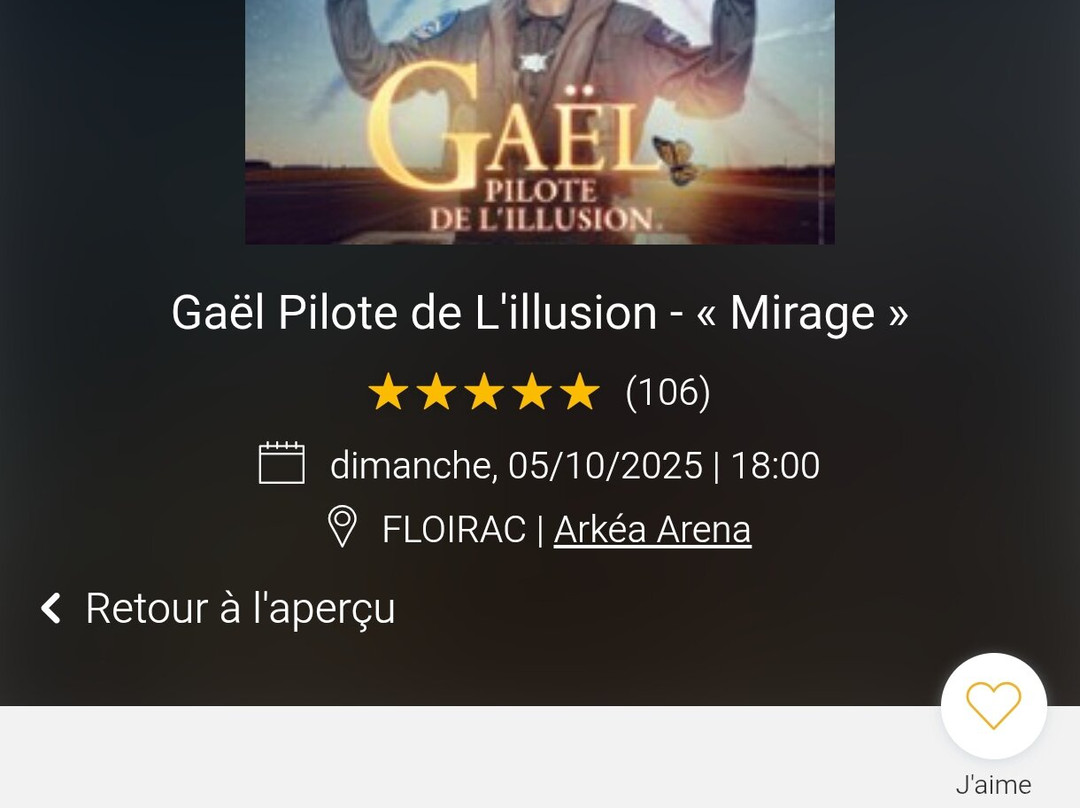Click the 18:00 show time
1080x808 pixels.
pos(775,466)
